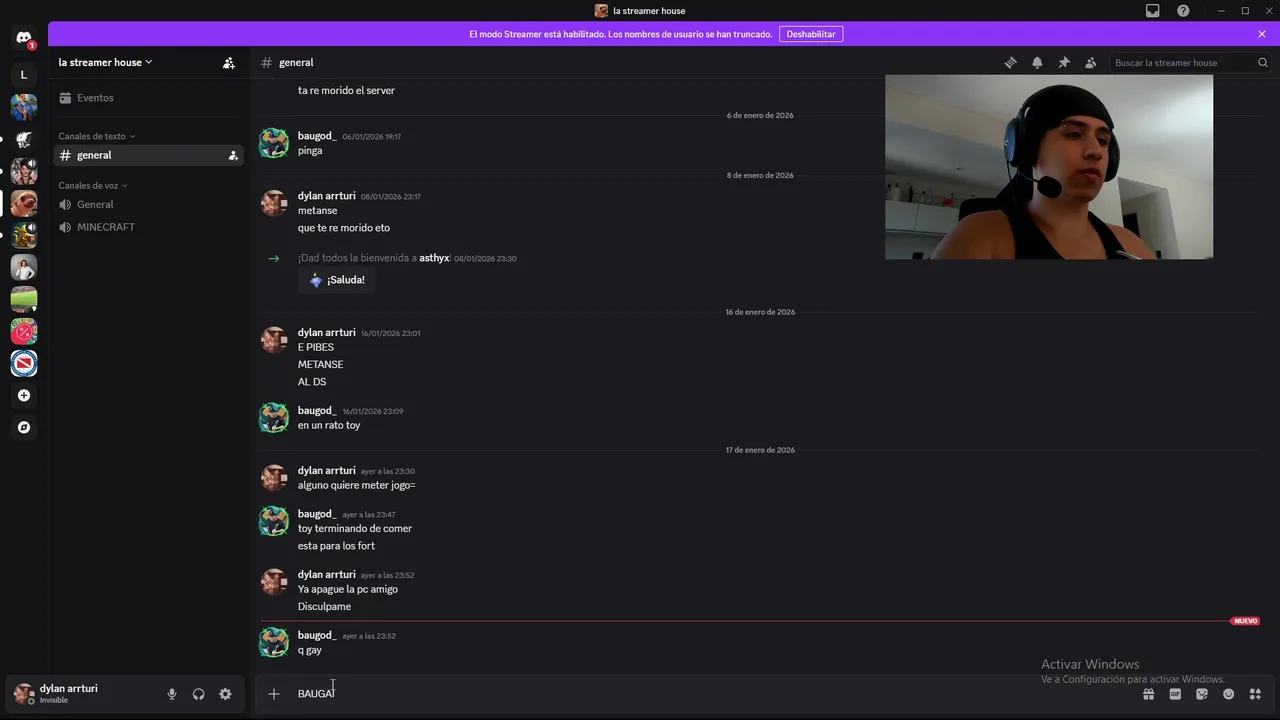This screenshot has width=1280, height=720.
Task: Click username dylan arrturi above "metanse"
Action: coord(326,196)
